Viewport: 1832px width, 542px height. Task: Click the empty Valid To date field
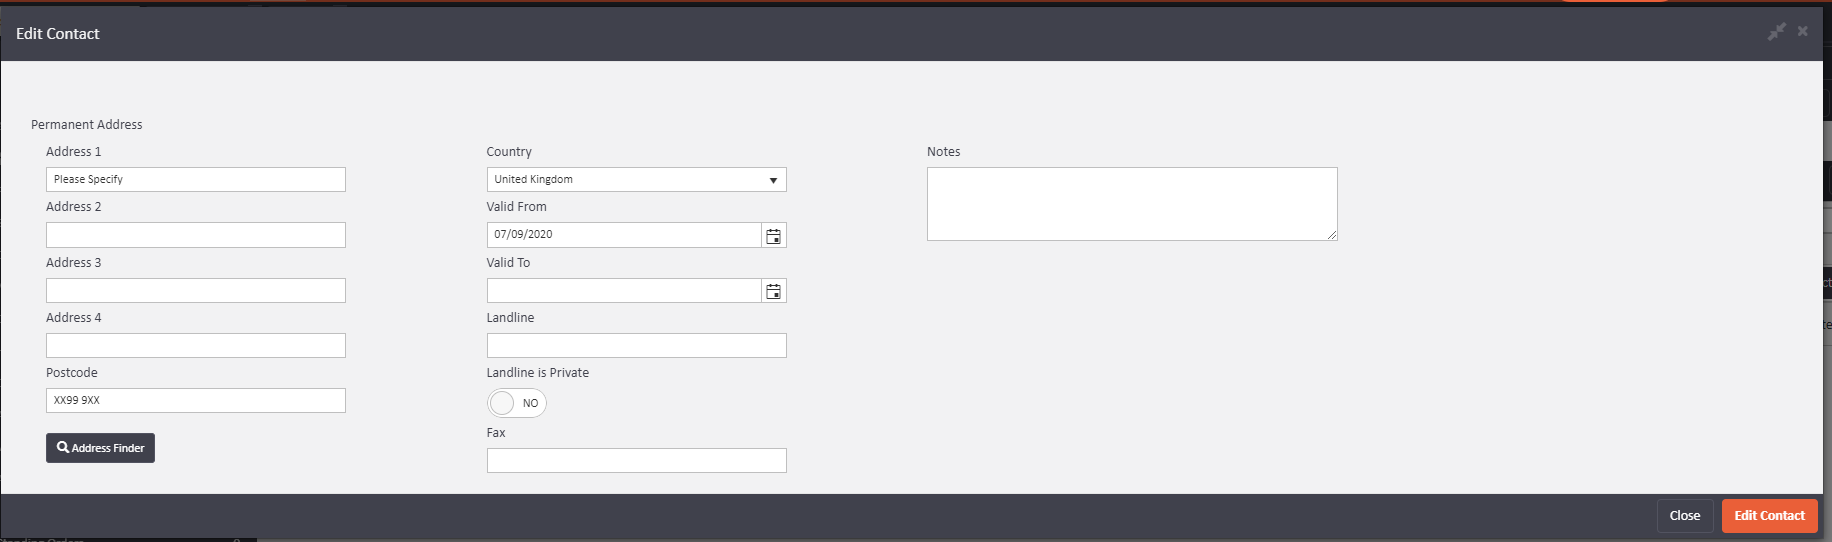[624, 291]
